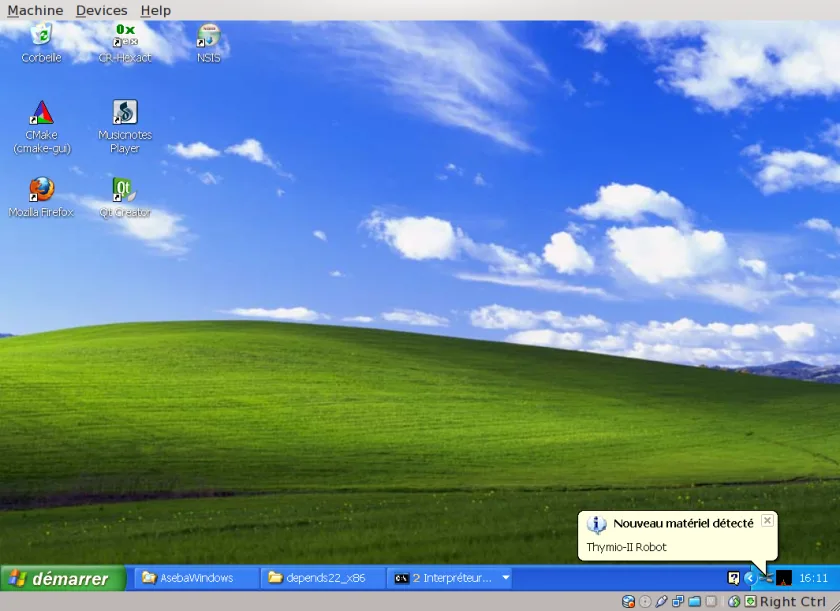Open the démarrer start menu
This screenshot has height=611, width=840.
63,578
